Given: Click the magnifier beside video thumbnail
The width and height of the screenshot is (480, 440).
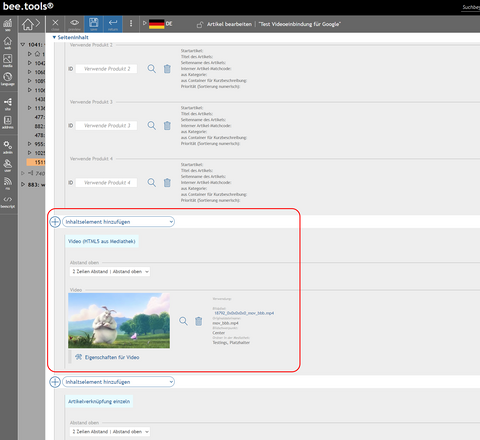Looking at the screenshot, I should [183, 321].
